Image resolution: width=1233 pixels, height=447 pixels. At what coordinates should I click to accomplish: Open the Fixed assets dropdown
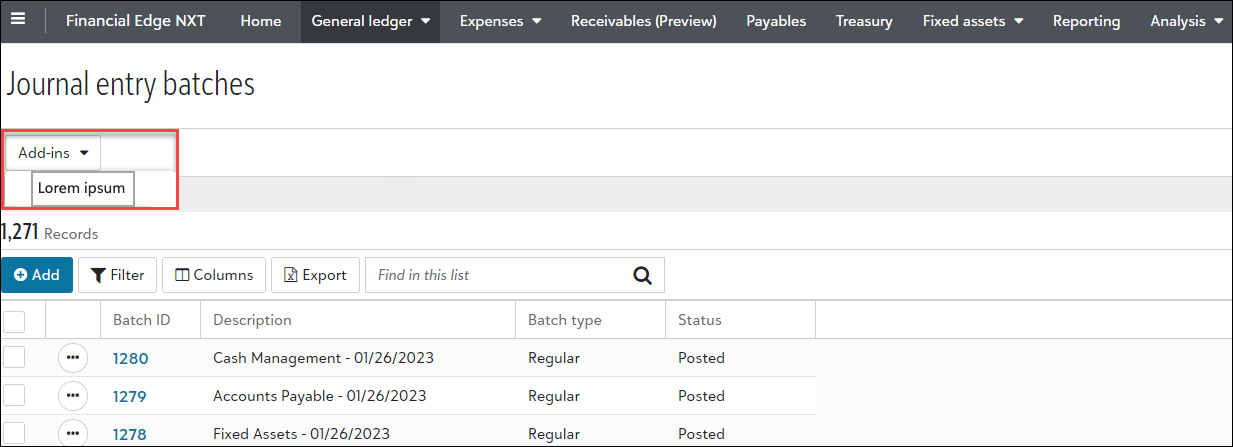click(x=972, y=21)
